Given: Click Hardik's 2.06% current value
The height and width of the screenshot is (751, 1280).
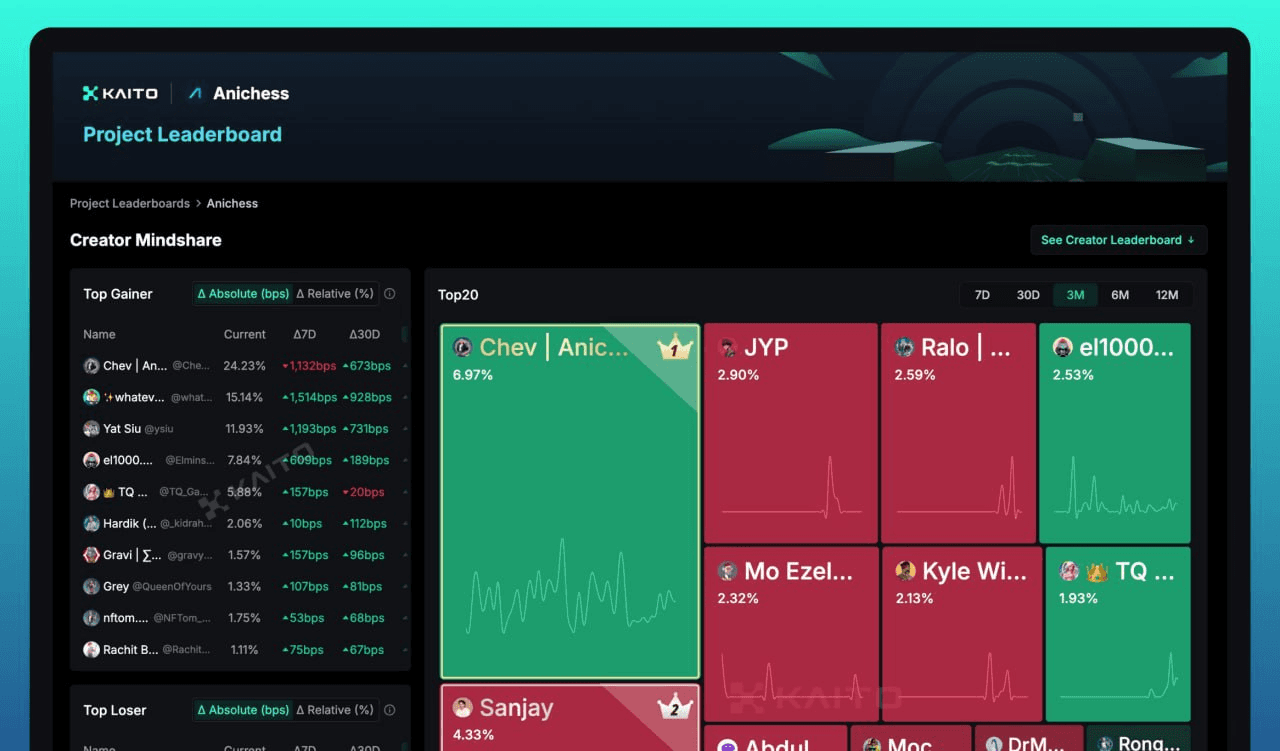Looking at the screenshot, I should pyautogui.click(x=244, y=523).
